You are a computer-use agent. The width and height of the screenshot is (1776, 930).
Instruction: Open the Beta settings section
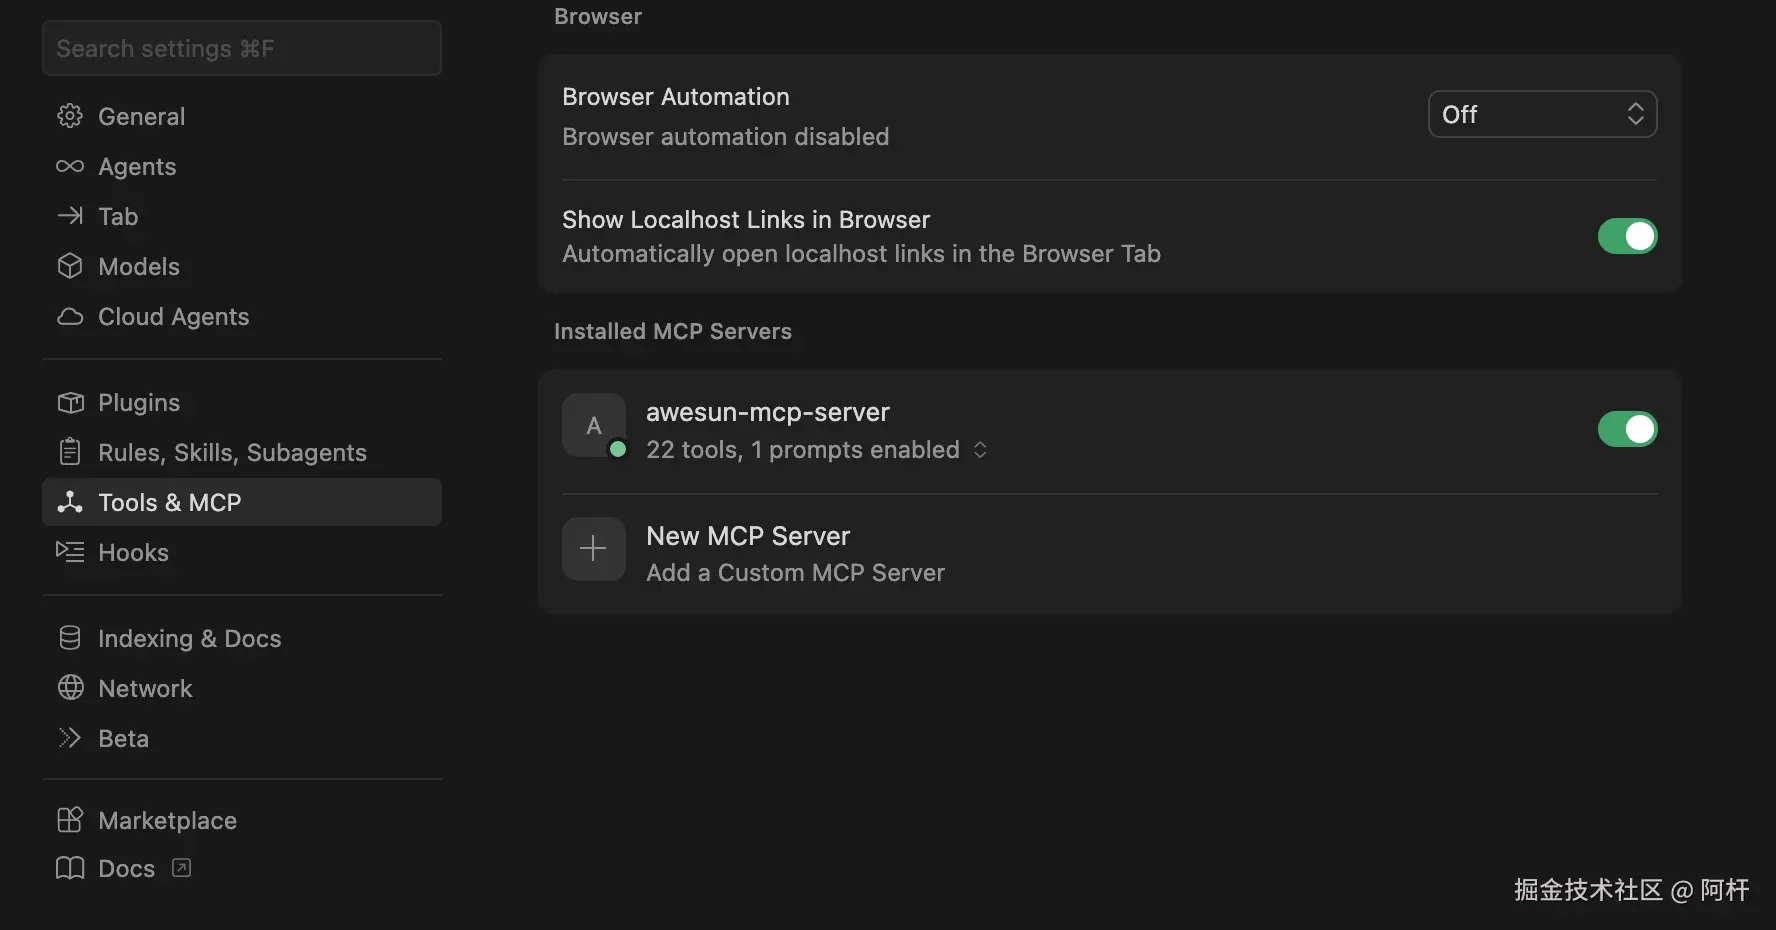[123, 738]
